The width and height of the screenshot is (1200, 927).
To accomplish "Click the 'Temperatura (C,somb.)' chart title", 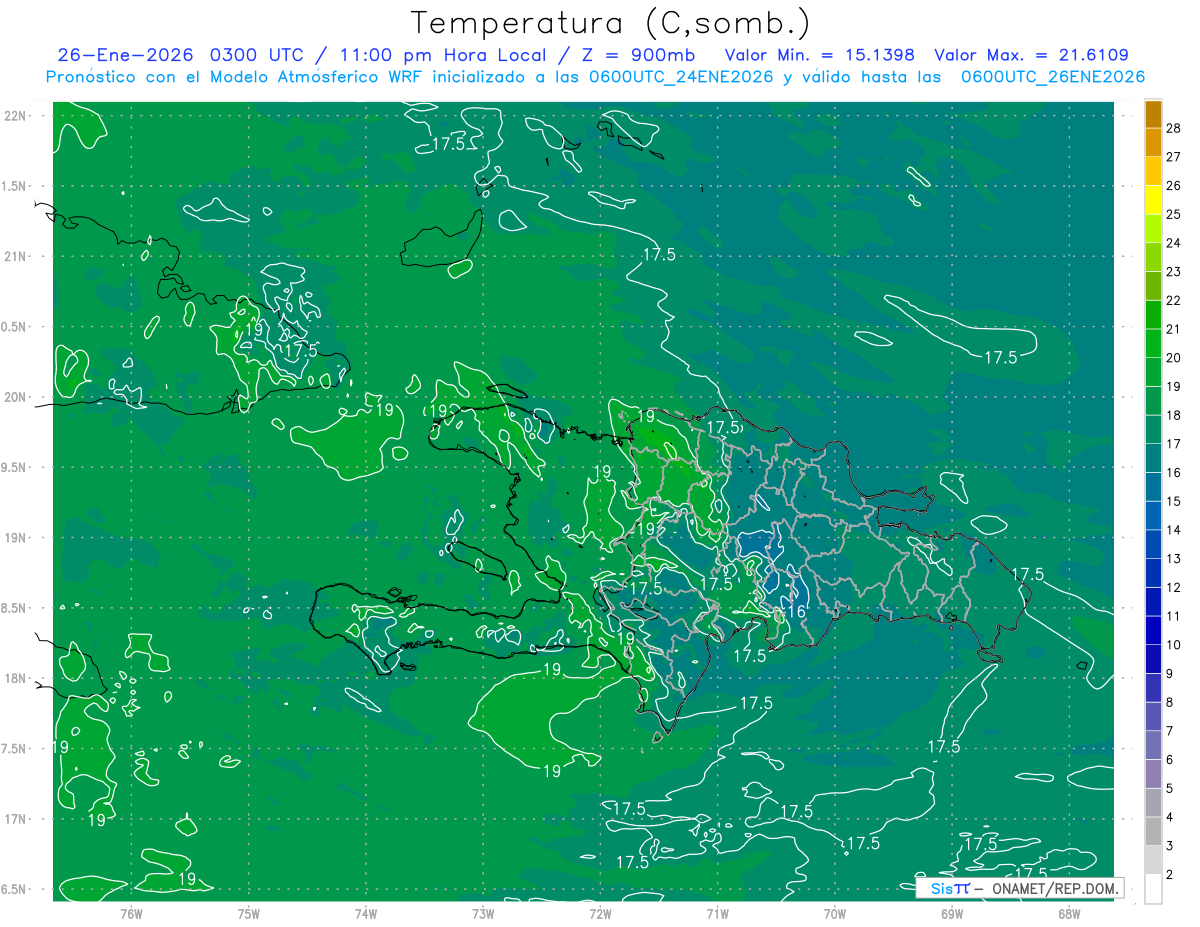I will click(x=611, y=24).
